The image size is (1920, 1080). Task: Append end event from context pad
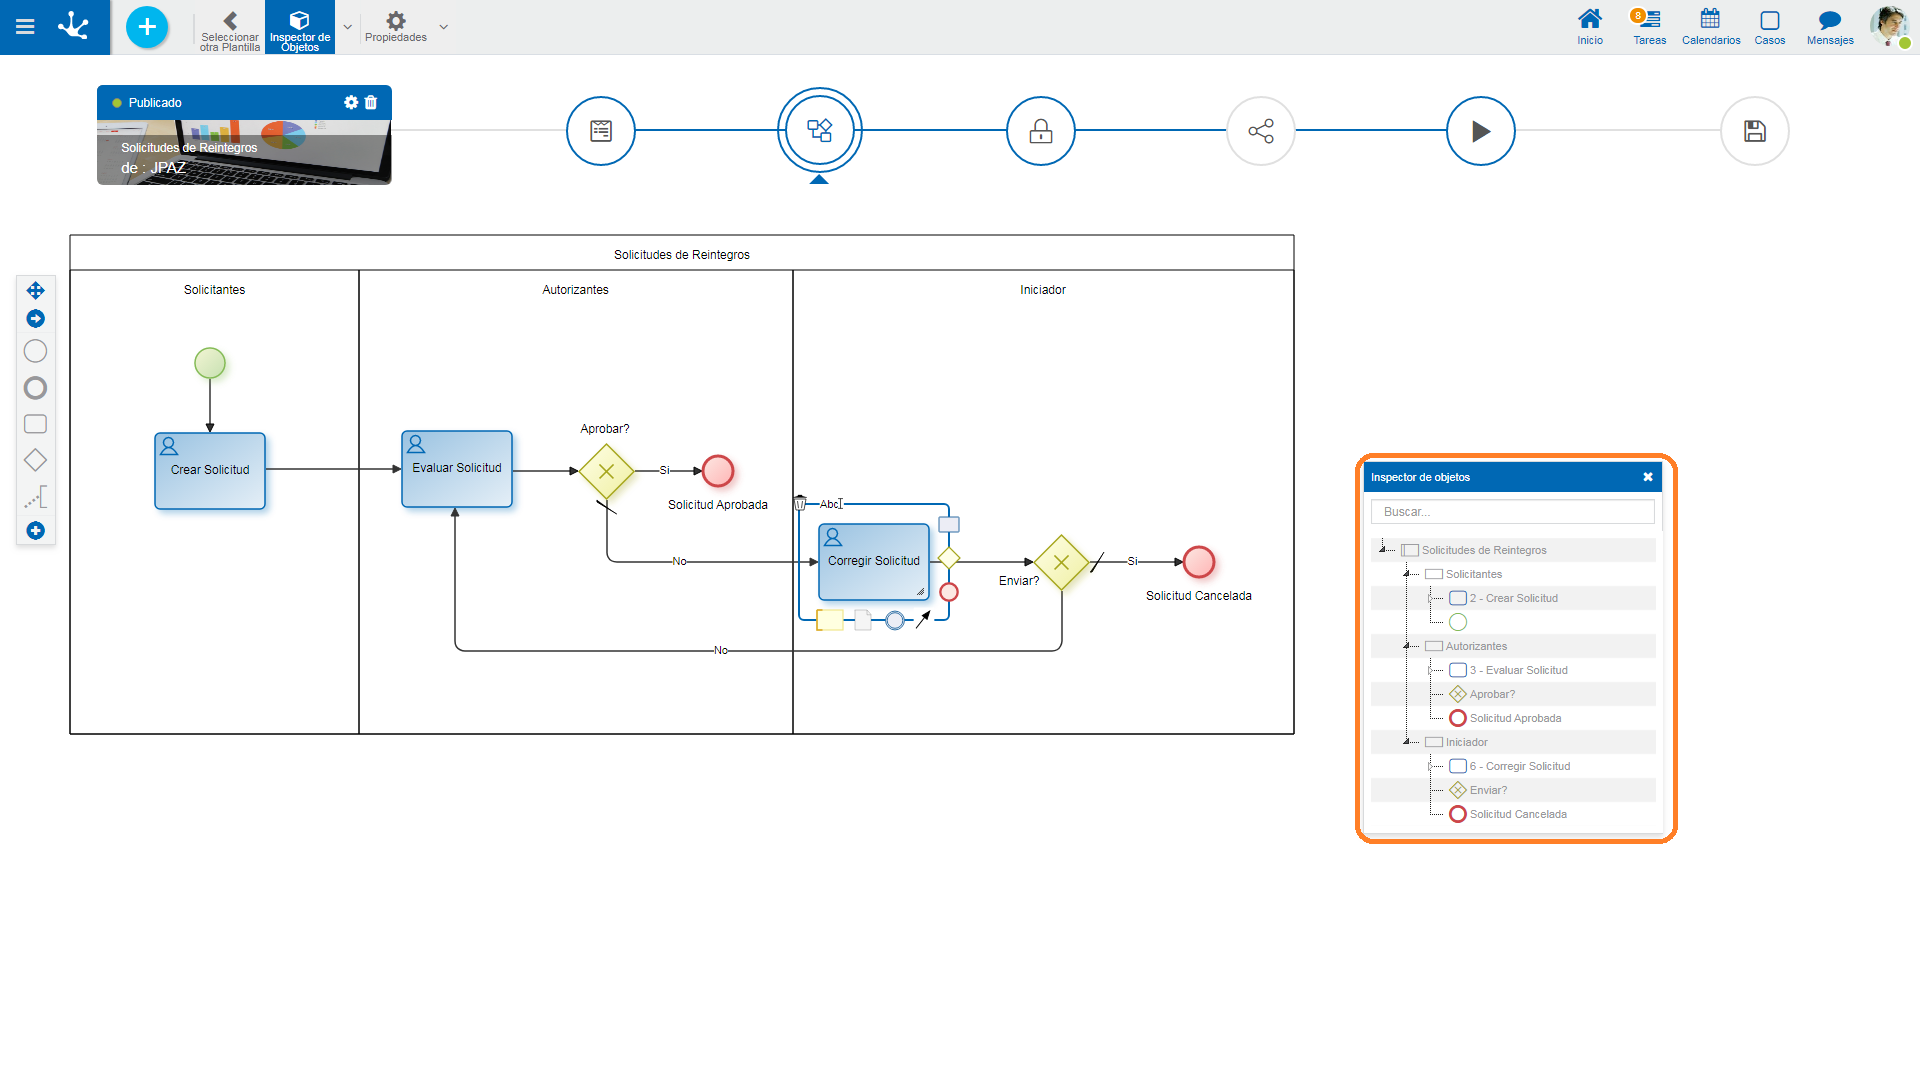pos(949,592)
